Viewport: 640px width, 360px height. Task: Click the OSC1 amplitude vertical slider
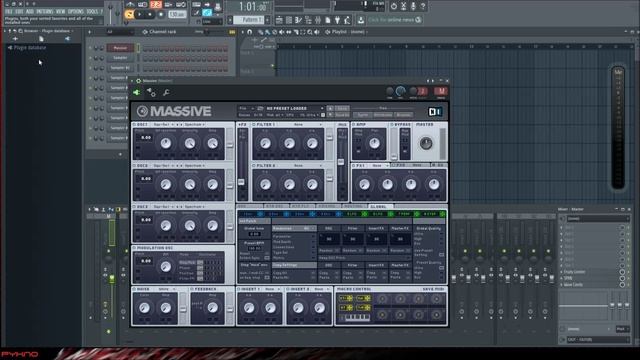tap(230, 144)
